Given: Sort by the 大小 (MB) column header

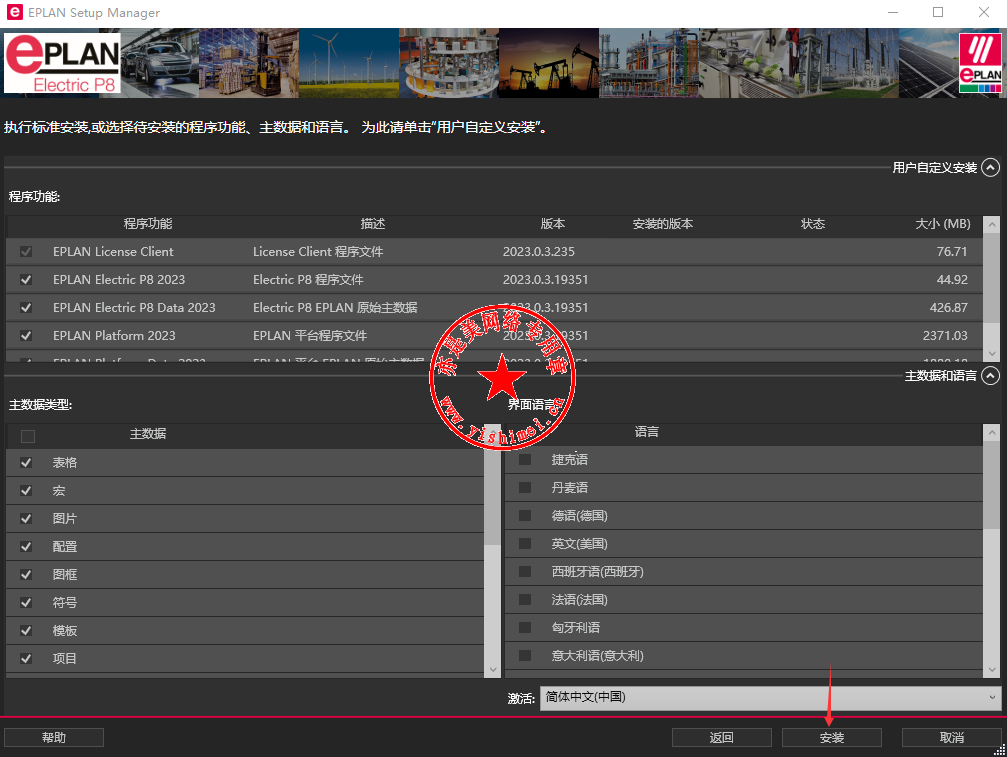Looking at the screenshot, I should point(943,224).
